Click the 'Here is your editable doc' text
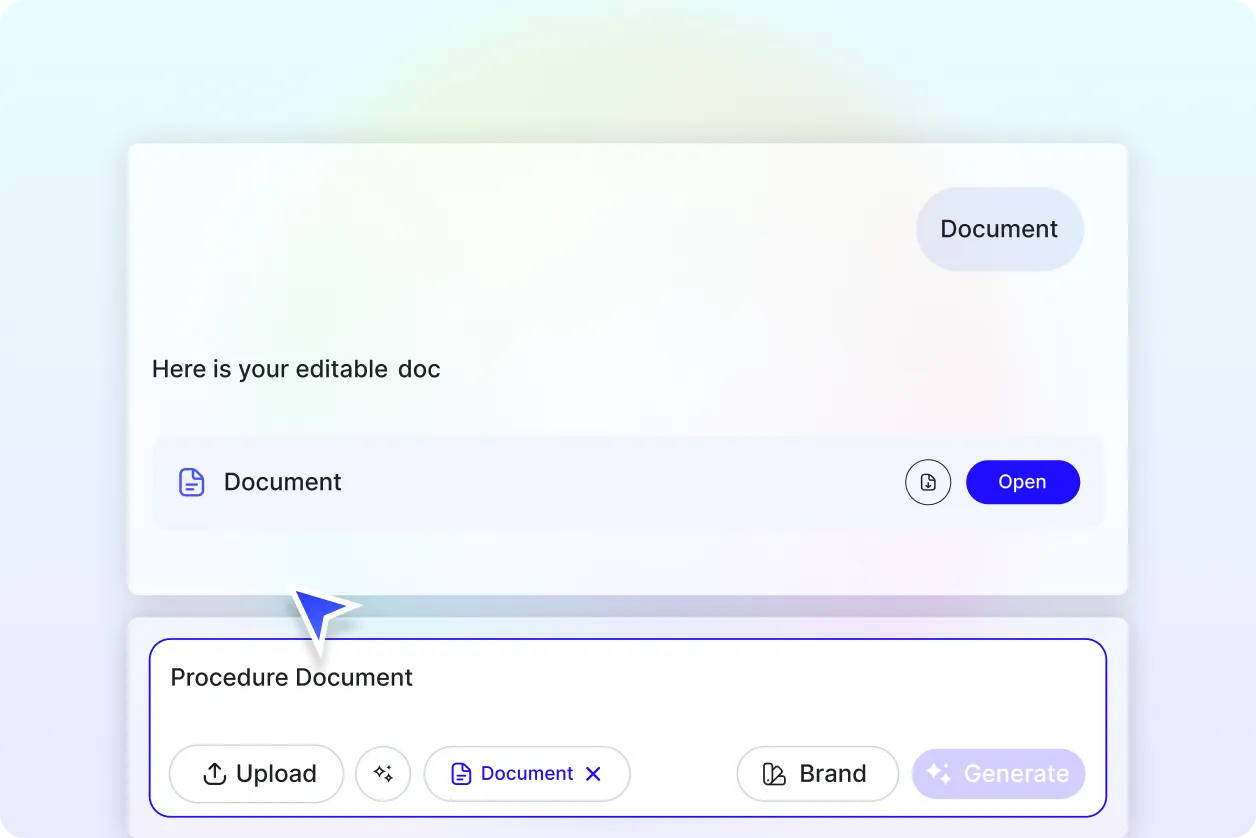 (296, 369)
